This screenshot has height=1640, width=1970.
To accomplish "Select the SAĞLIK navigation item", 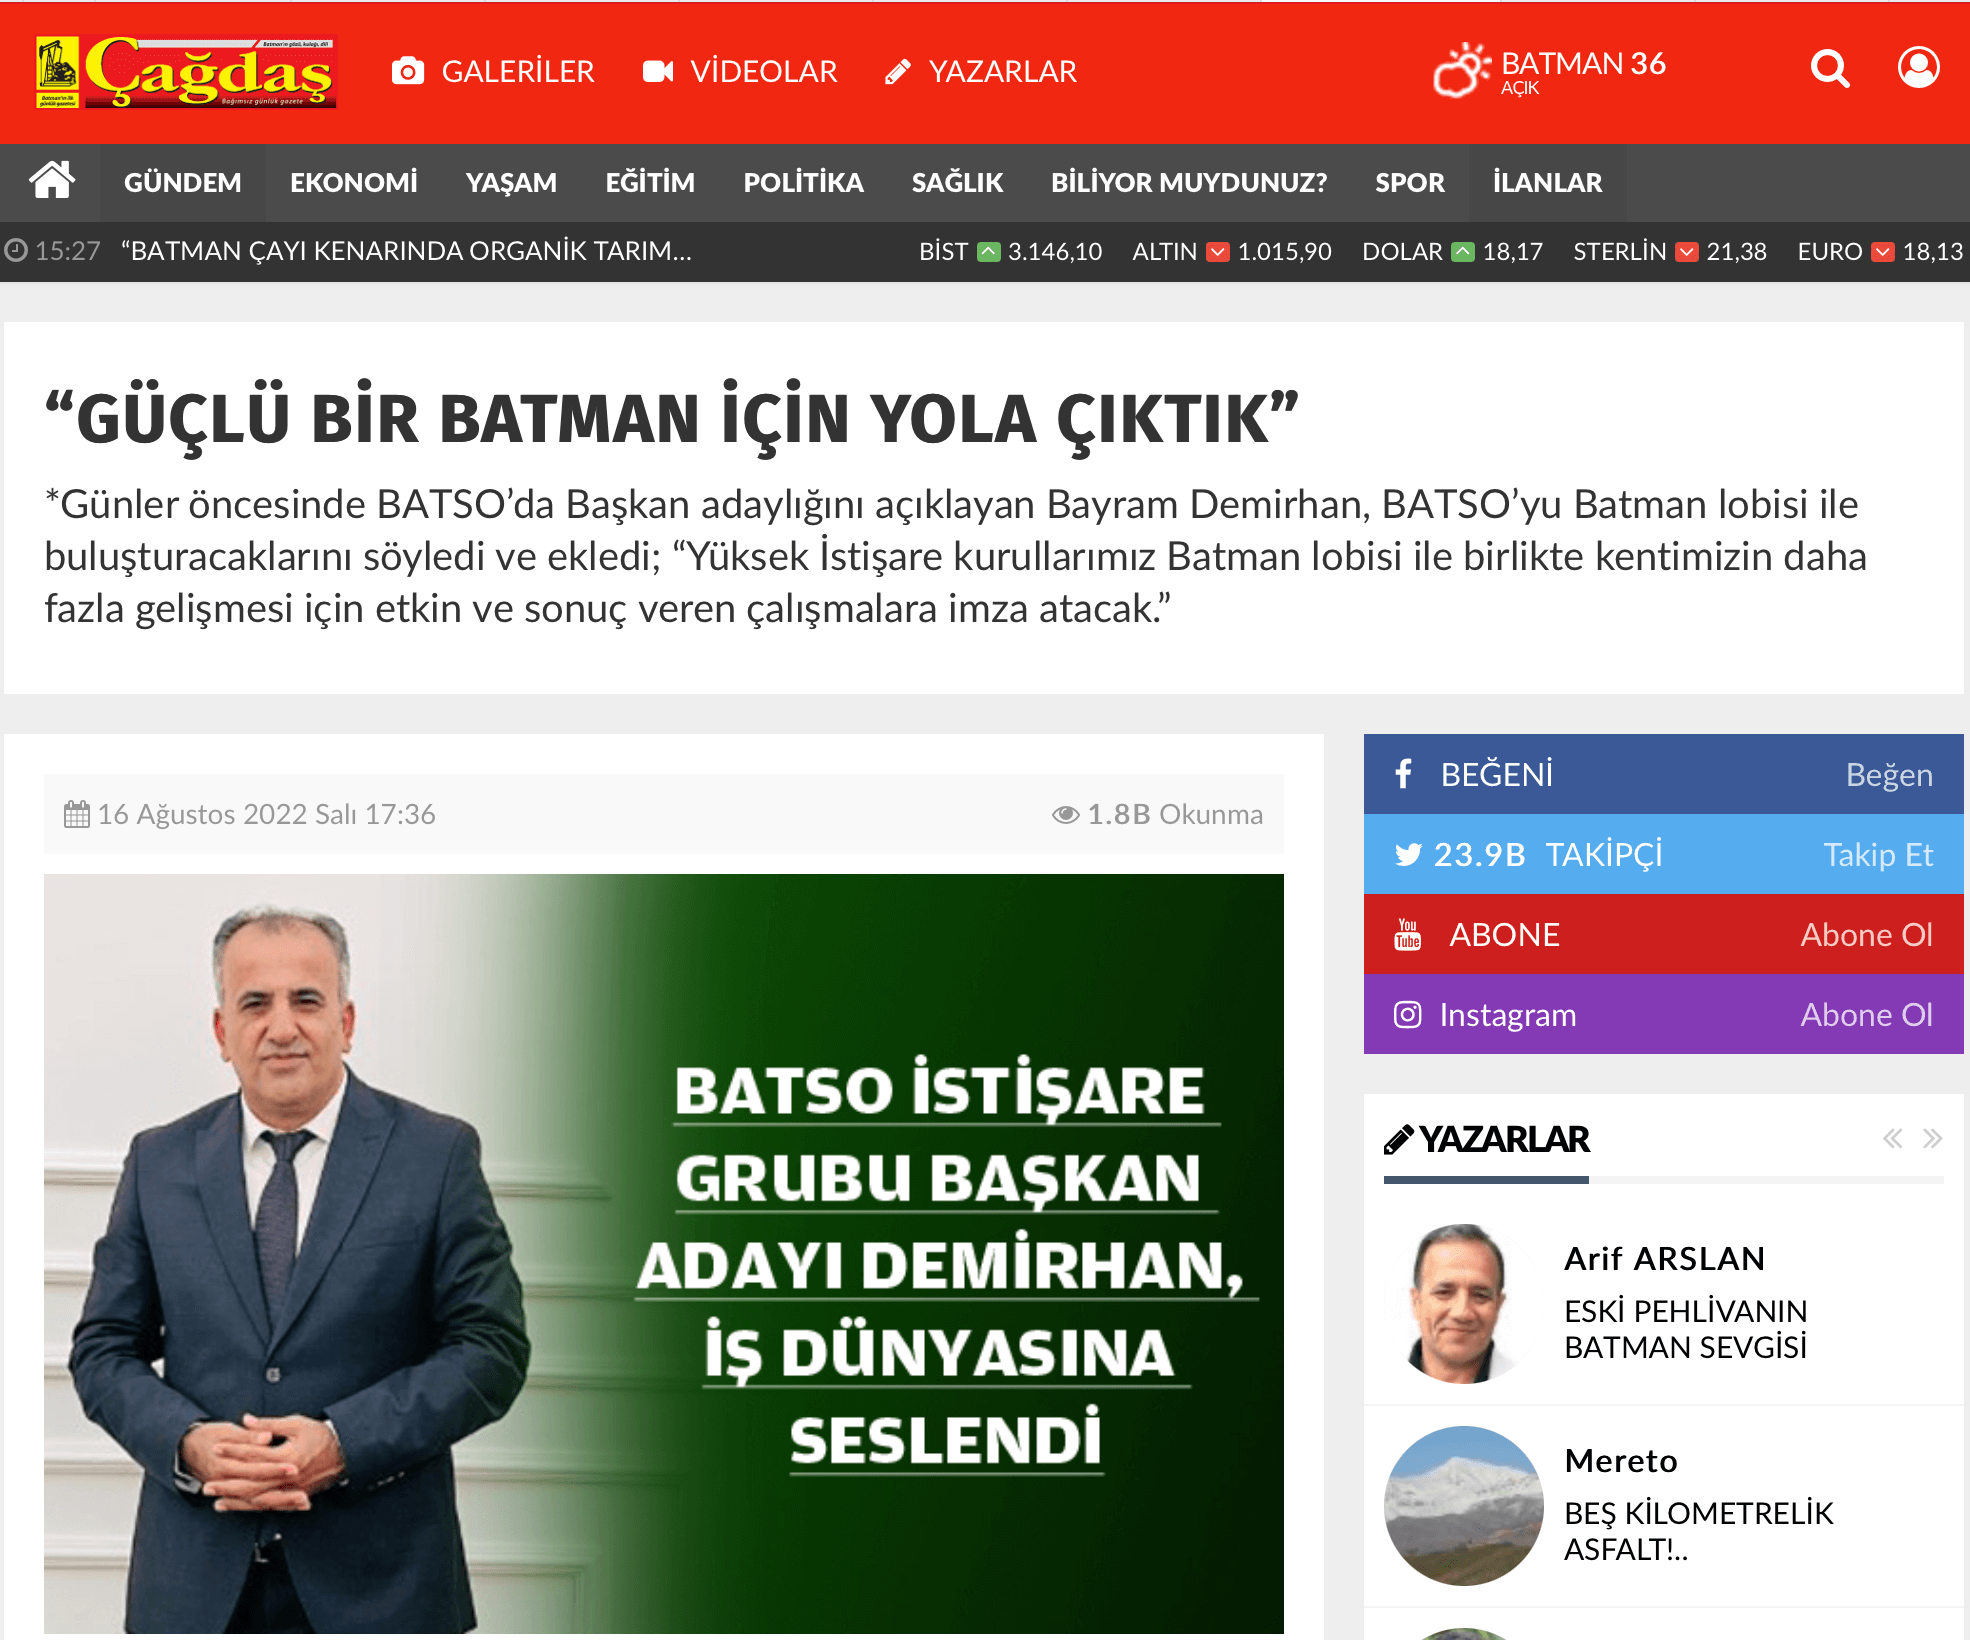I will click(957, 182).
